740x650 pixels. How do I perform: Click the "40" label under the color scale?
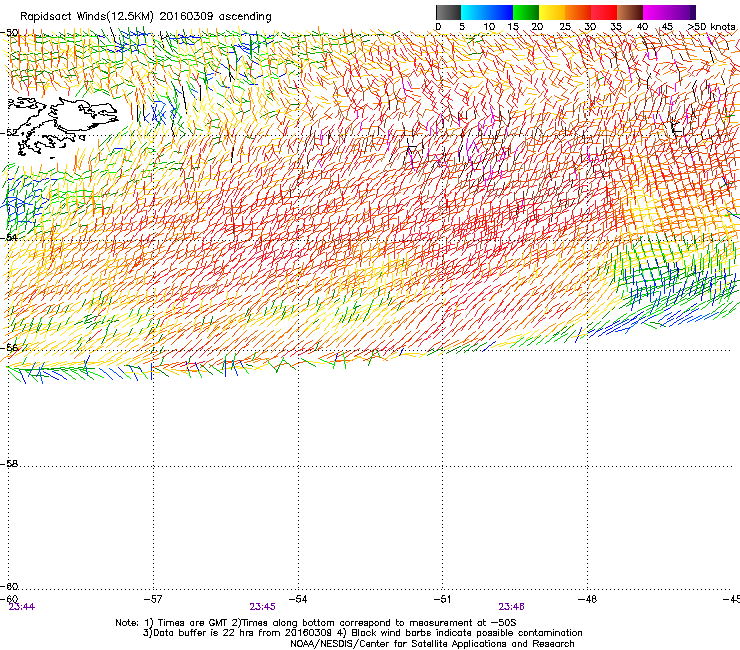(x=642, y=27)
